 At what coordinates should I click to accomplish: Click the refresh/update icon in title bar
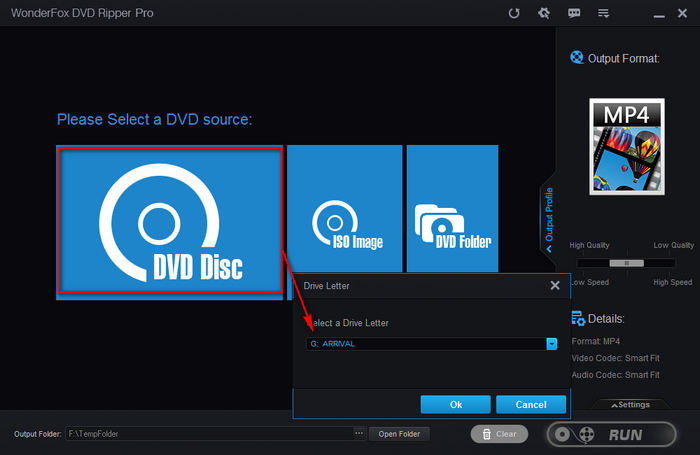point(514,13)
